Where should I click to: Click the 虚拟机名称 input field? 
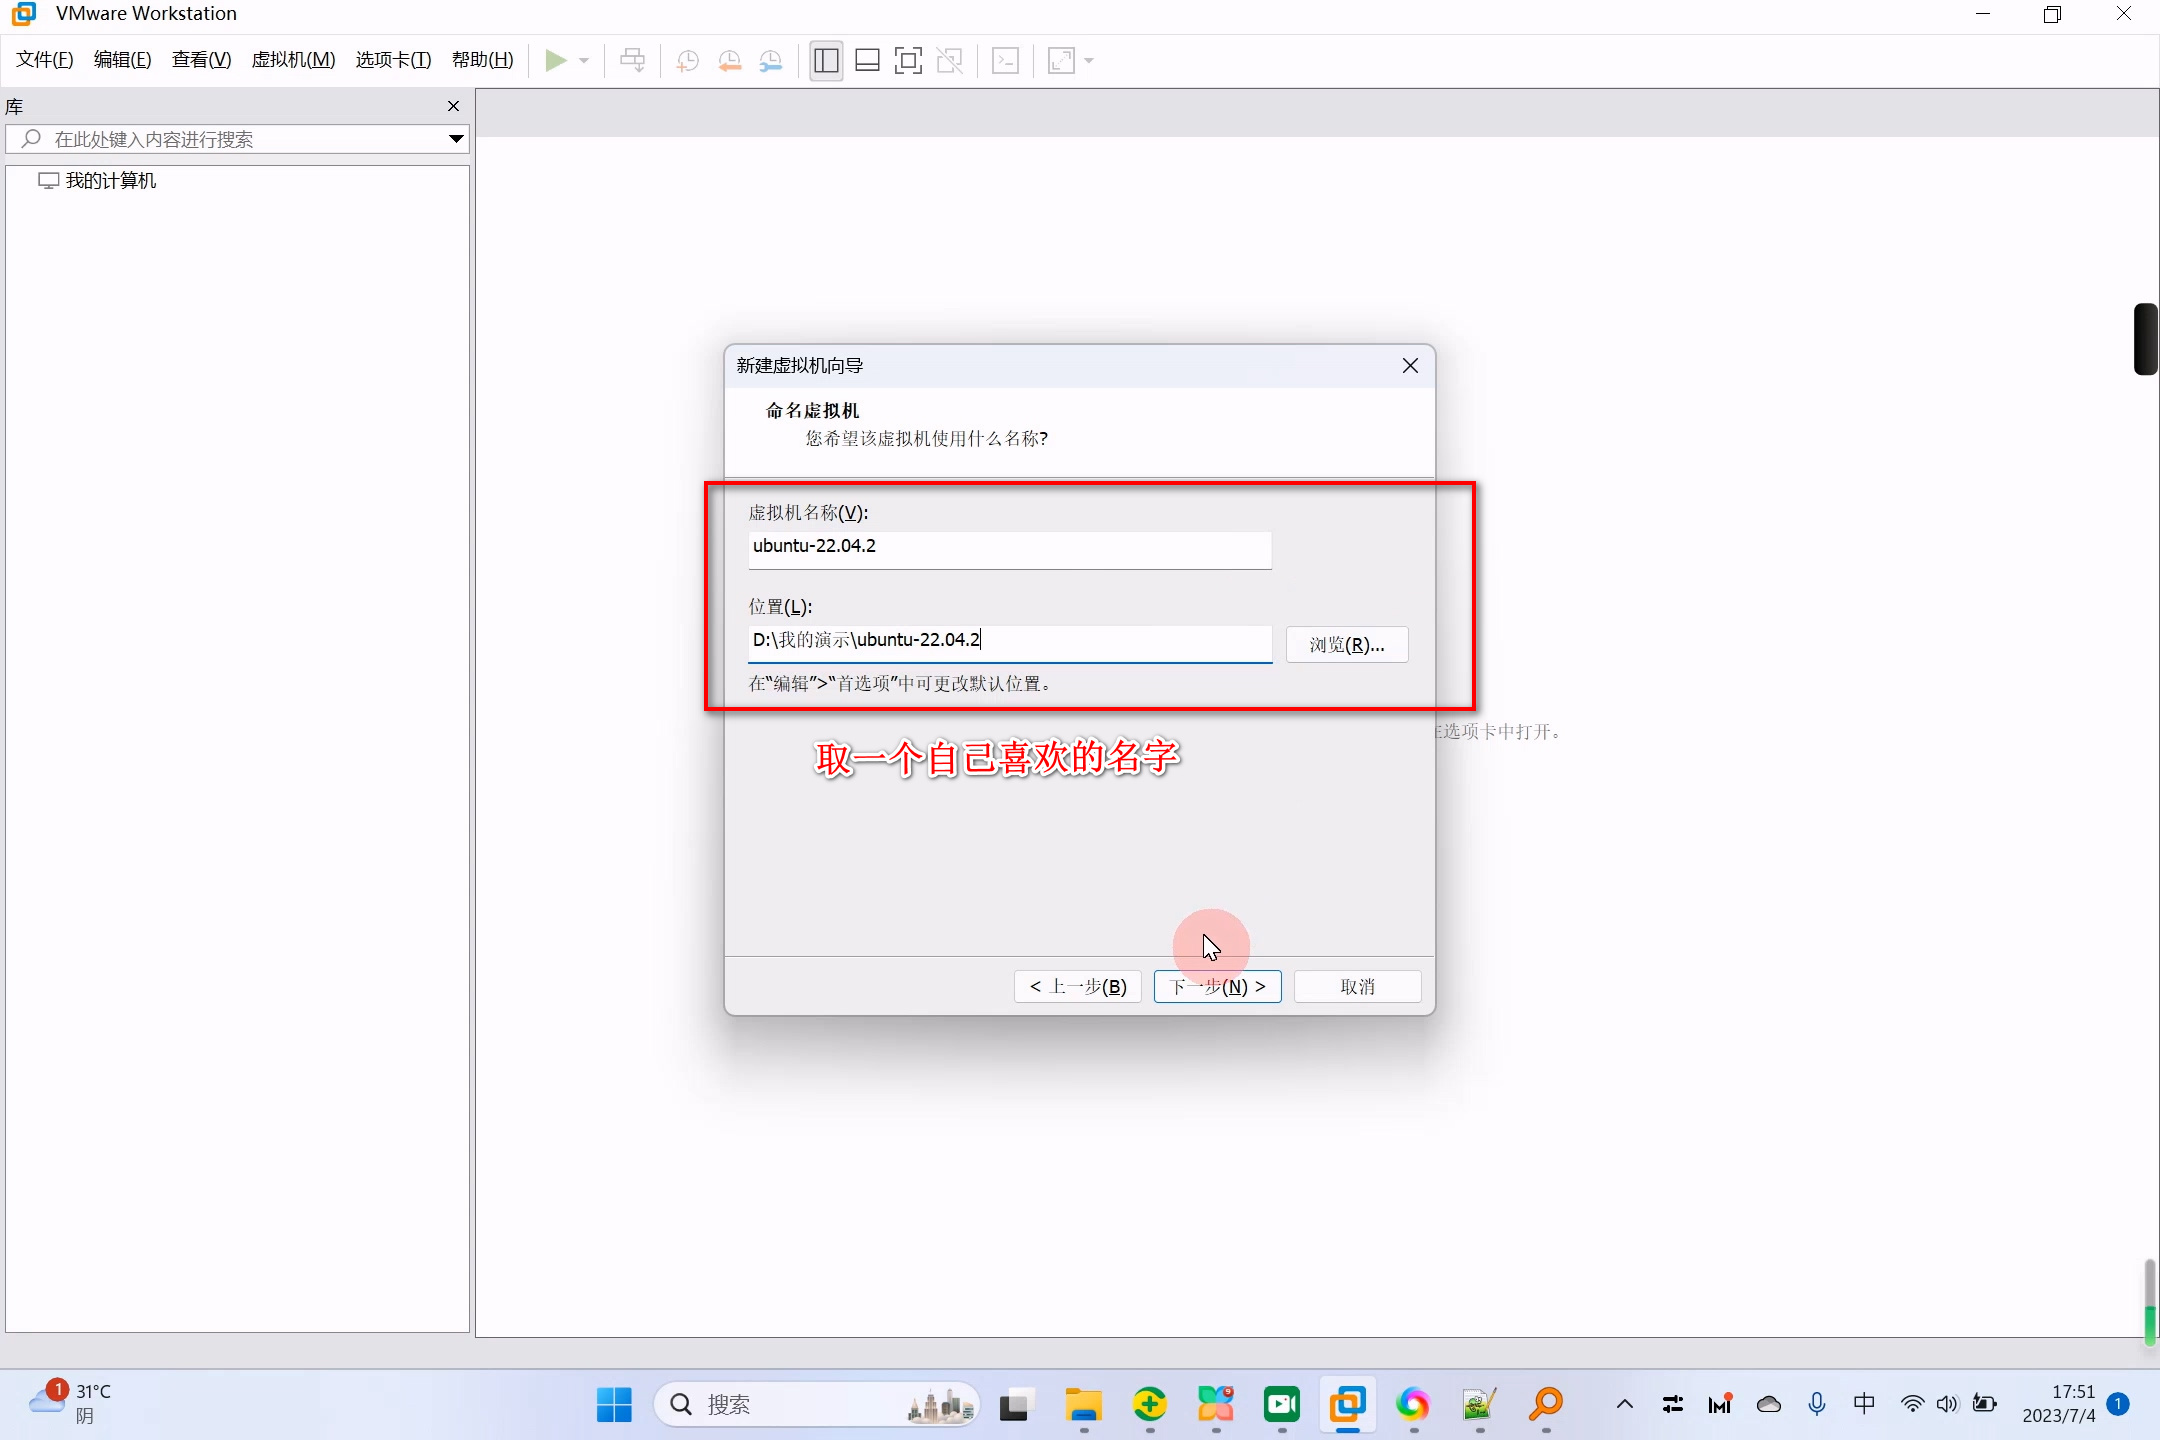[1010, 550]
